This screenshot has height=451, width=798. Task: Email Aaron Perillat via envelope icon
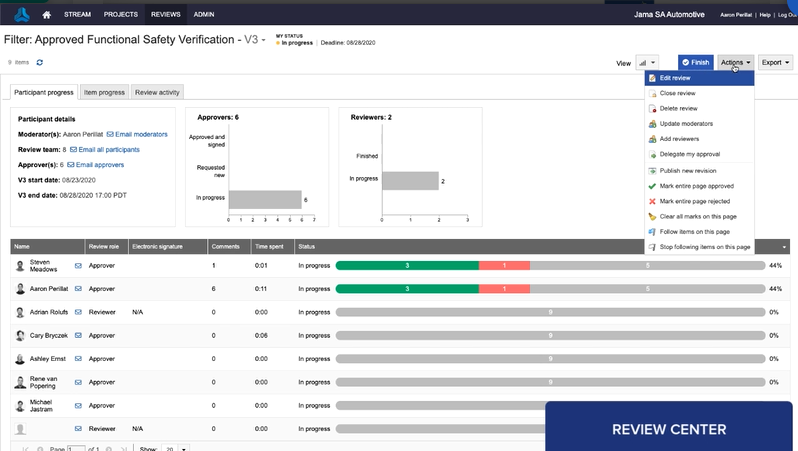click(x=78, y=289)
